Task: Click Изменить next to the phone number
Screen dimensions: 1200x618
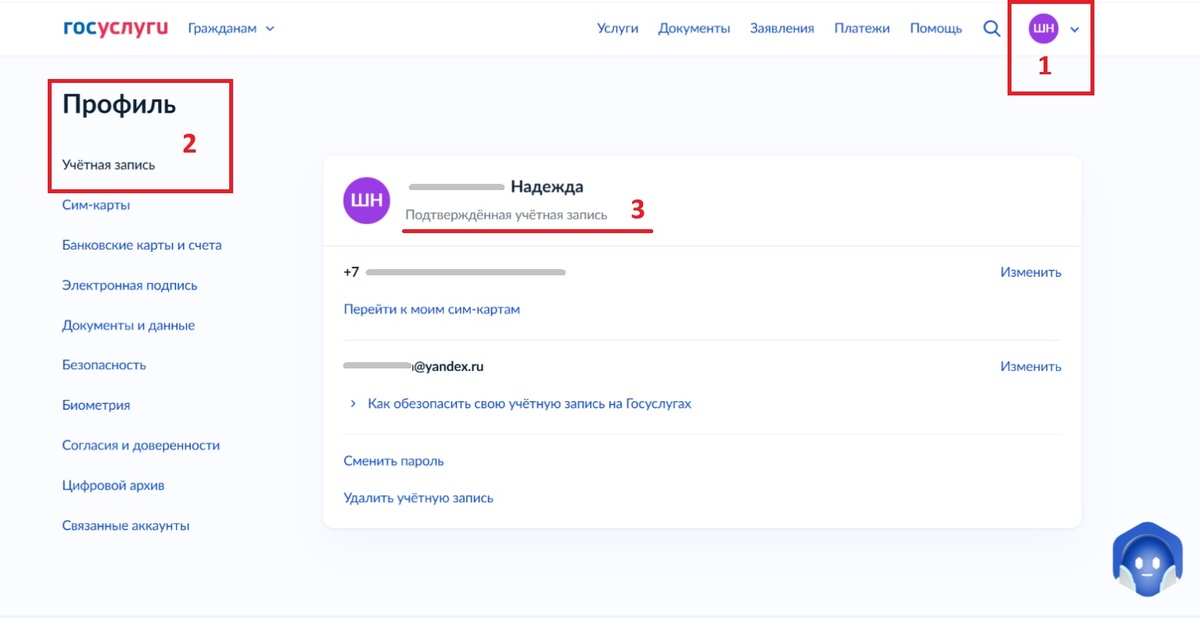Action: point(1031,271)
